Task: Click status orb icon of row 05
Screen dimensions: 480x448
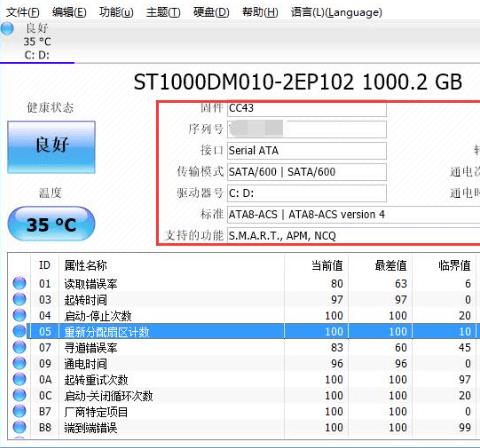Action: [19, 331]
